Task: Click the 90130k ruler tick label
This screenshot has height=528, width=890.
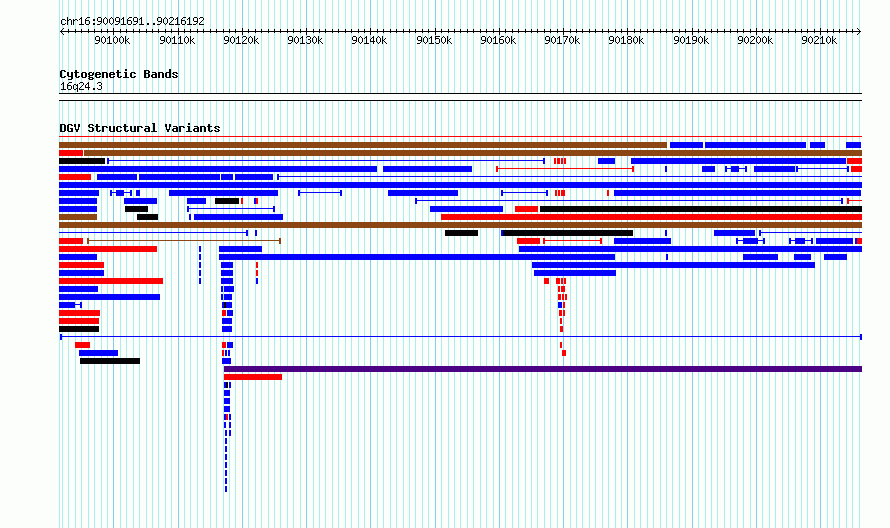Action: pyautogui.click(x=305, y=40)
